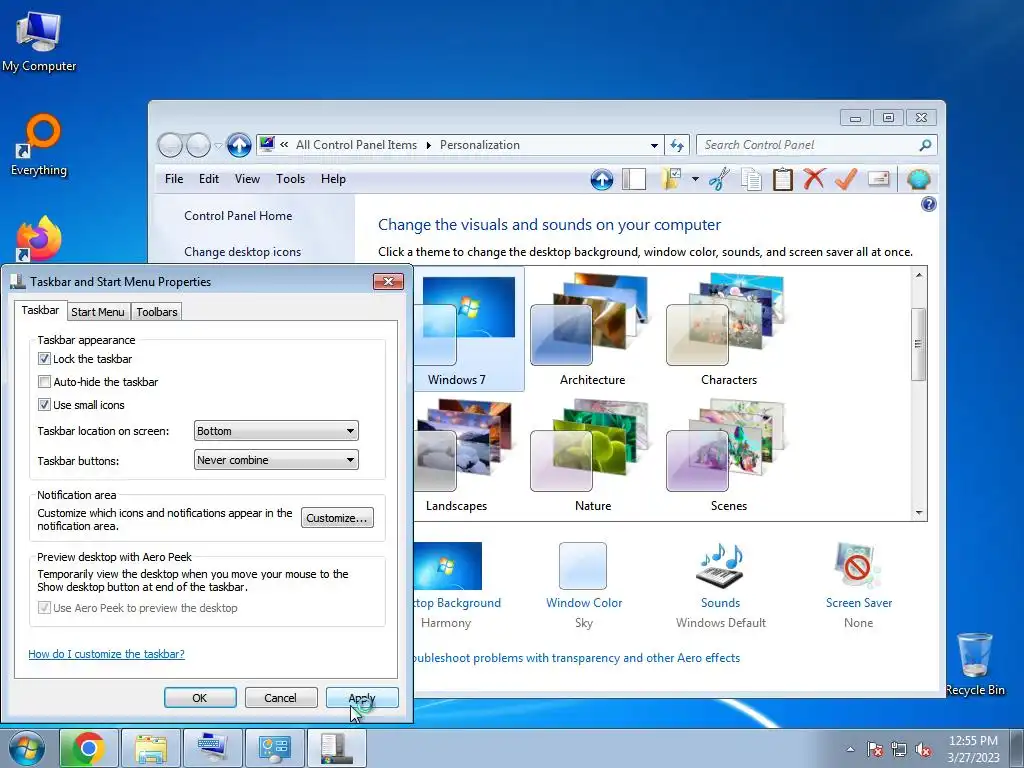
Task: Open How do I customize the taskbar link
Action: click(106, 654)
